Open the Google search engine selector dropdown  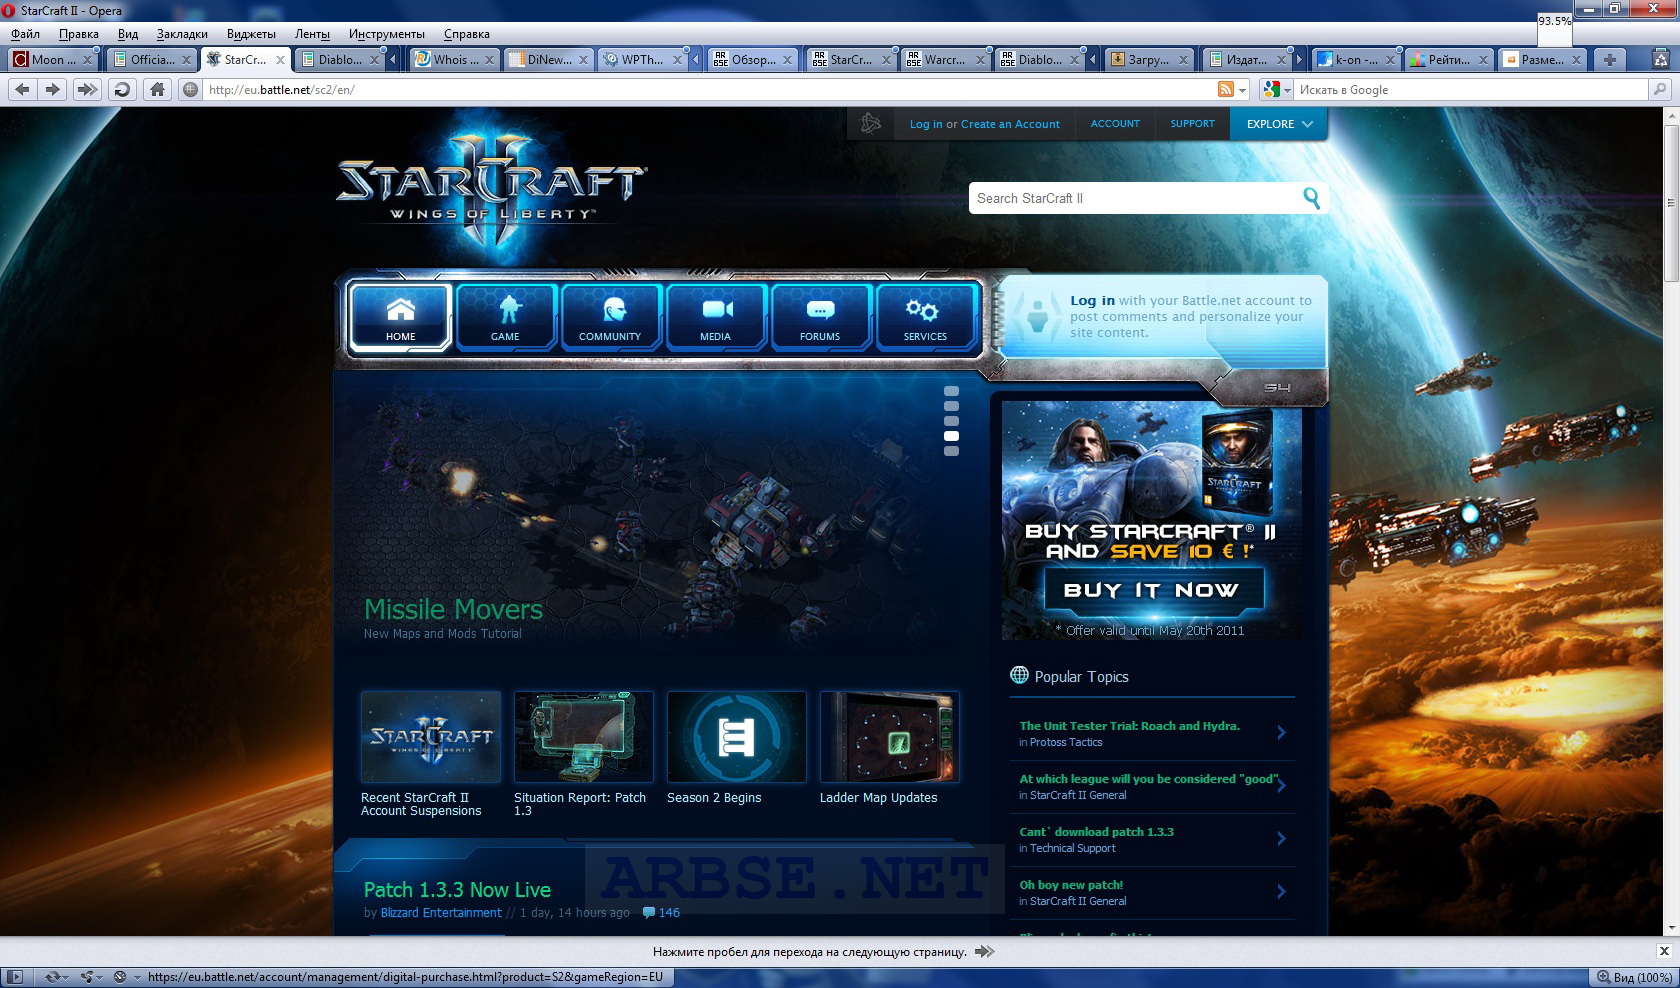[x=1275, y=89]
